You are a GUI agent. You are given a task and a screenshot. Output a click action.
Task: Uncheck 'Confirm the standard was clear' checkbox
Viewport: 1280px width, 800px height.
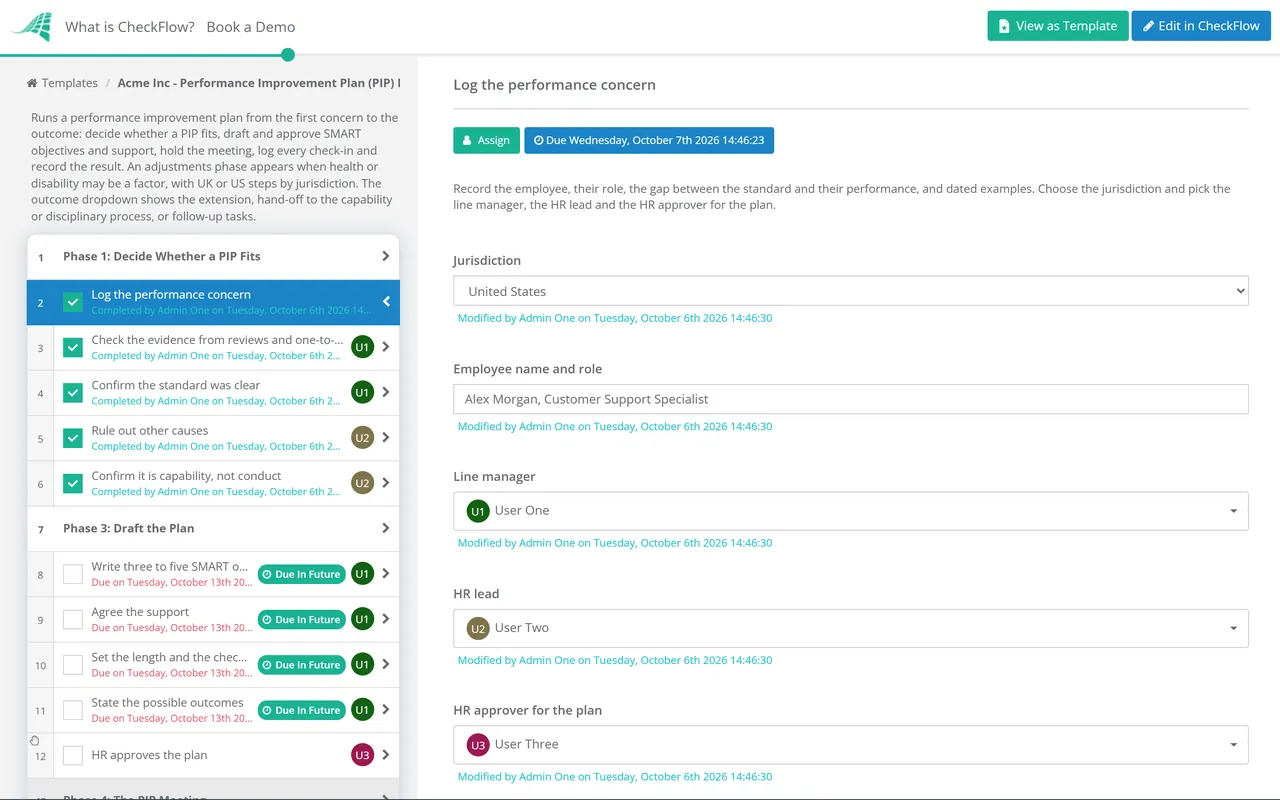click(x=73, y=393)
